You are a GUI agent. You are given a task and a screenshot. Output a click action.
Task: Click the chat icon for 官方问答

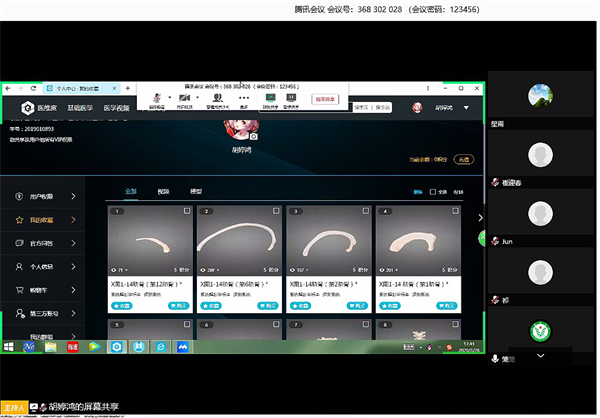[x=19, y=243]
